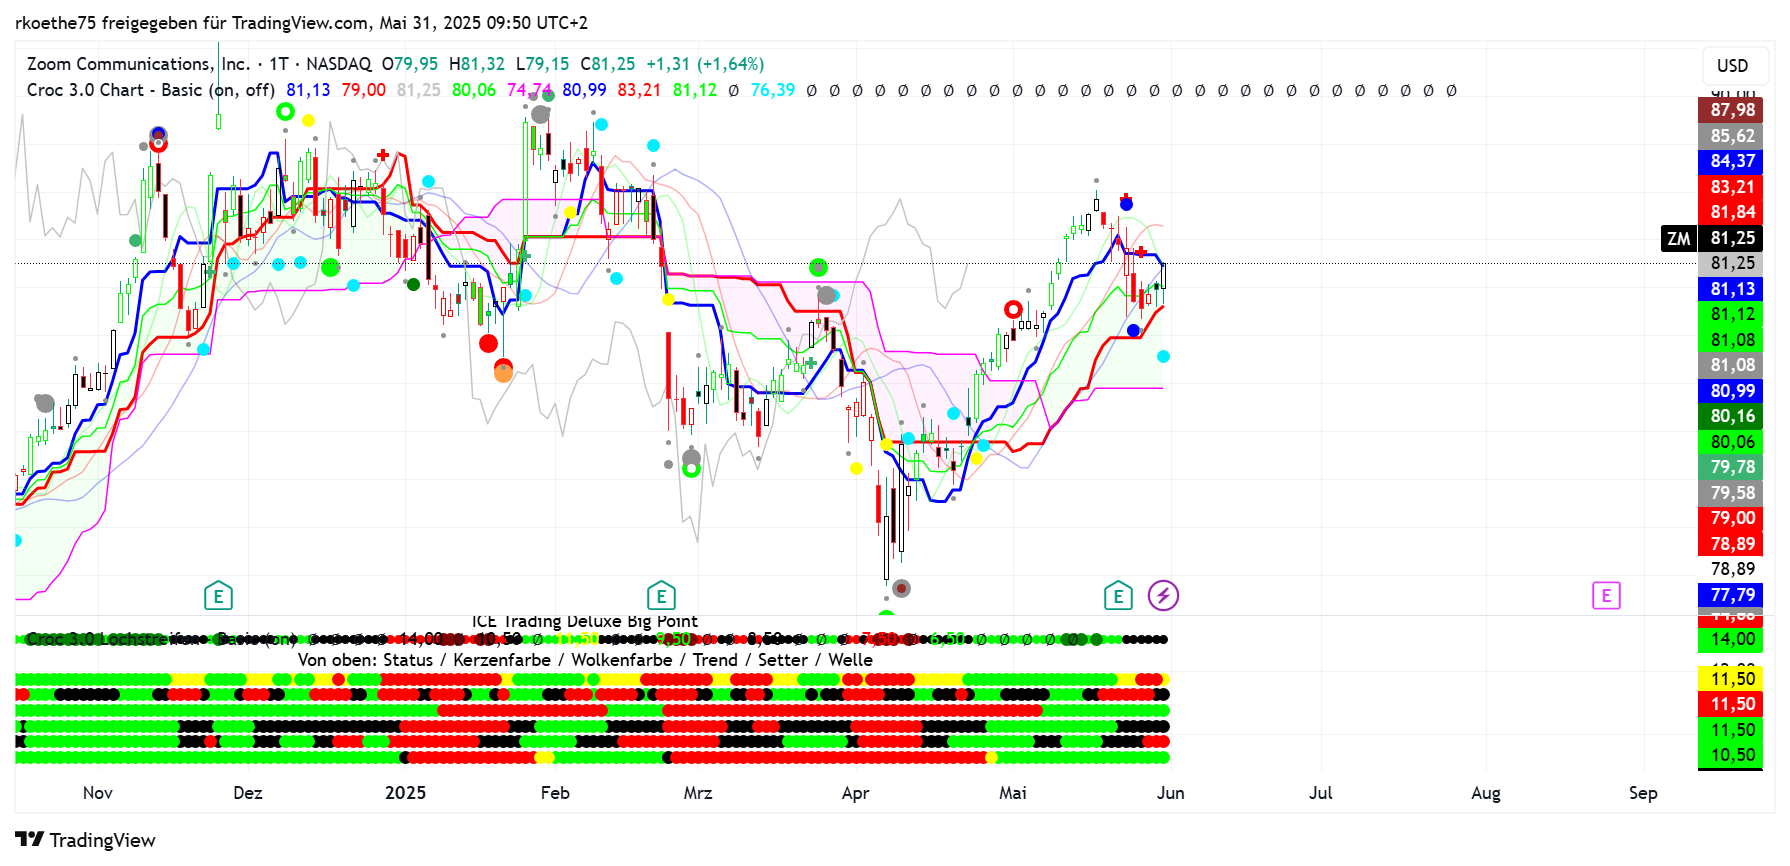
Task: Open the pink upcoming earnings marker near Aug
Action: click(x=1606, y=596)
